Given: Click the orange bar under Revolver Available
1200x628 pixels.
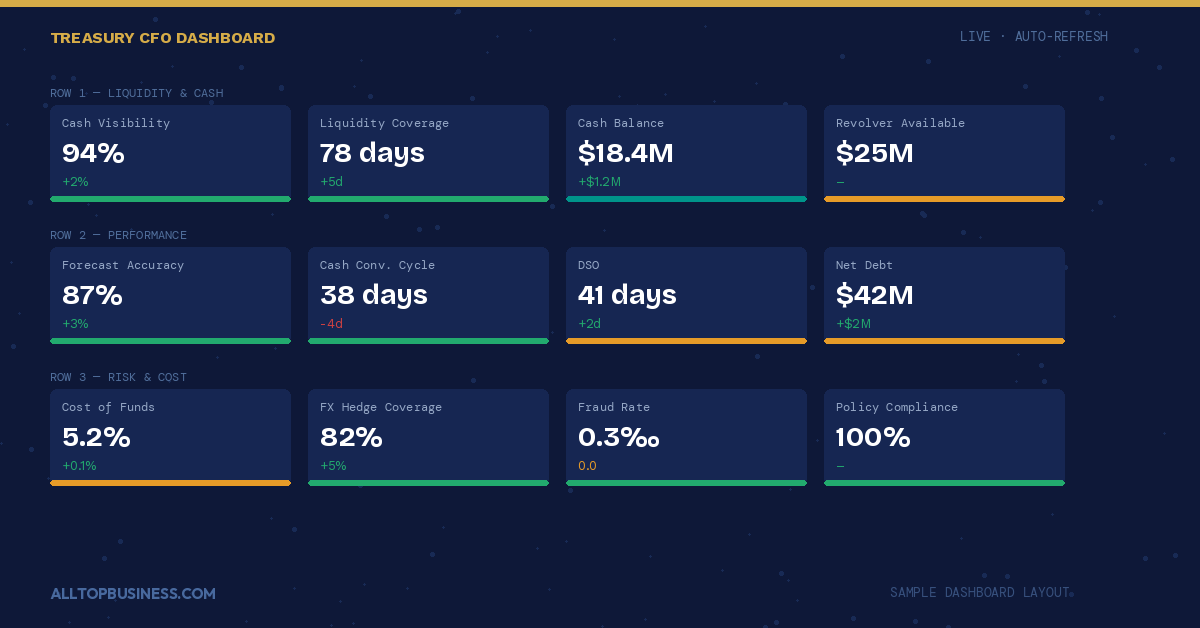Looking at the screenshot, I should 944,199.
